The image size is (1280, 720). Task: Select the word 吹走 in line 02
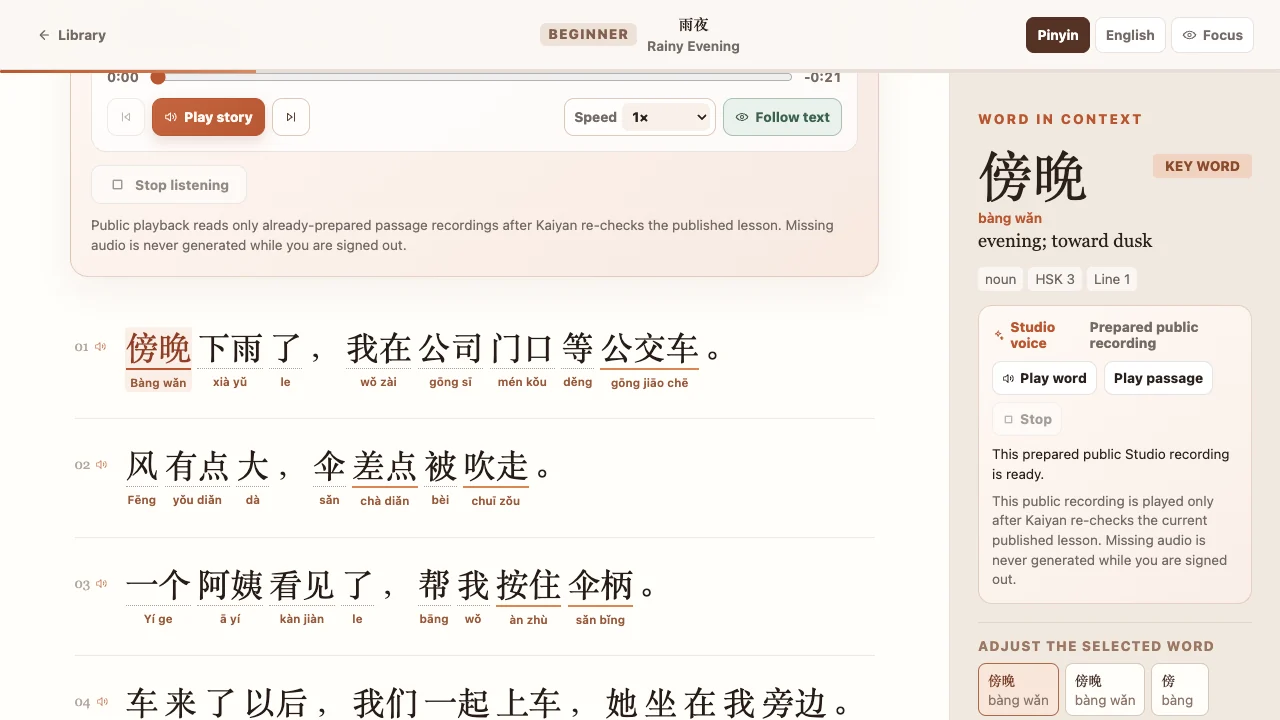pos(496,478)
